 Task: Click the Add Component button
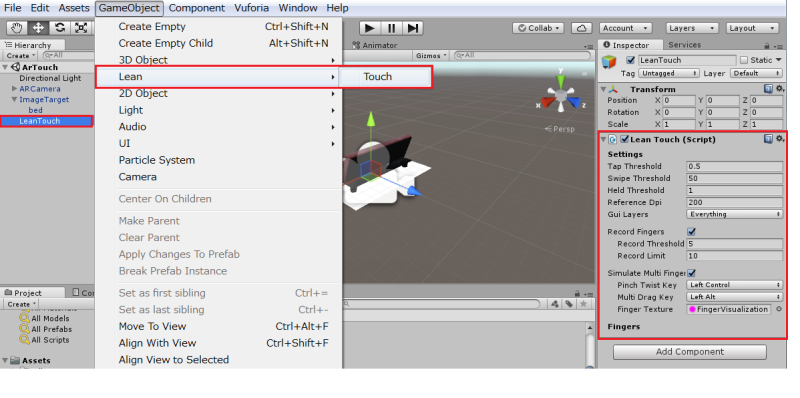coord(690,352)
